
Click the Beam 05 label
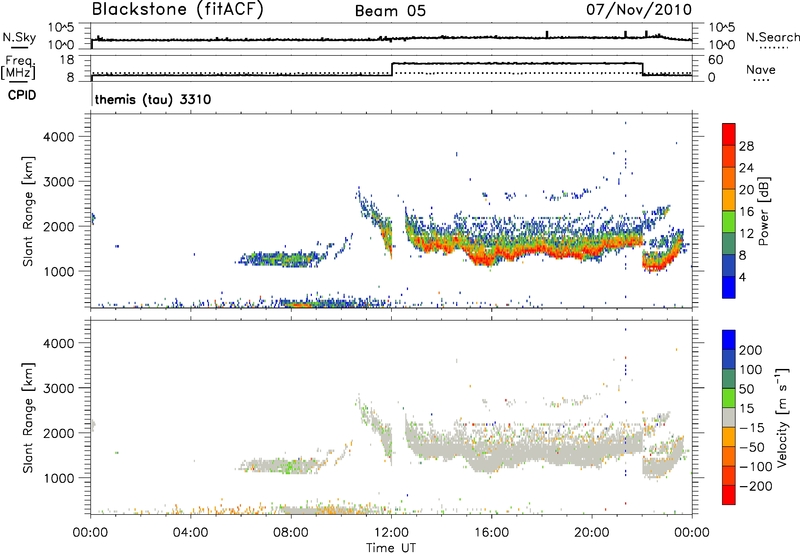point(390,11)
